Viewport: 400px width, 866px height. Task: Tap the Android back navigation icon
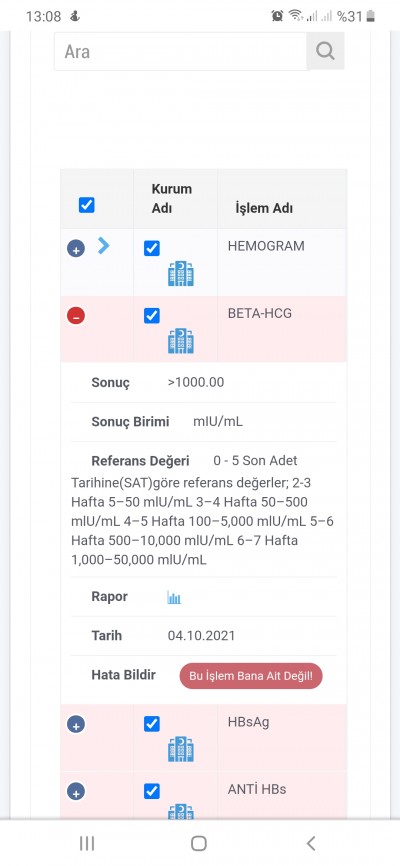[311, 843]
